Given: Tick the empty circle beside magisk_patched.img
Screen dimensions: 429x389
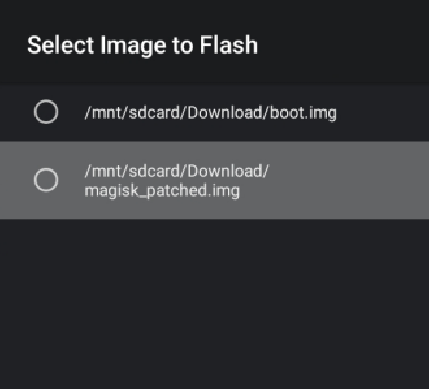Looking at the screenshot, I should (x=46, y=180).
